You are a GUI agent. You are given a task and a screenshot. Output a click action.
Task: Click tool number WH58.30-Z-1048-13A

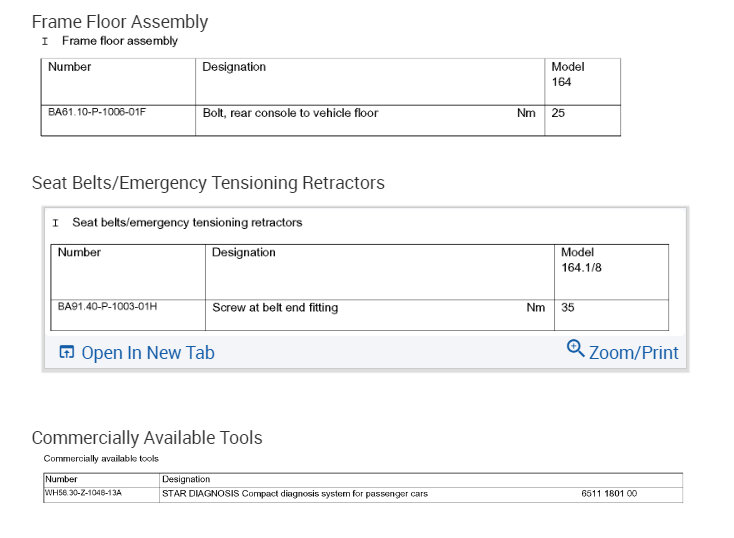[83, 494]
